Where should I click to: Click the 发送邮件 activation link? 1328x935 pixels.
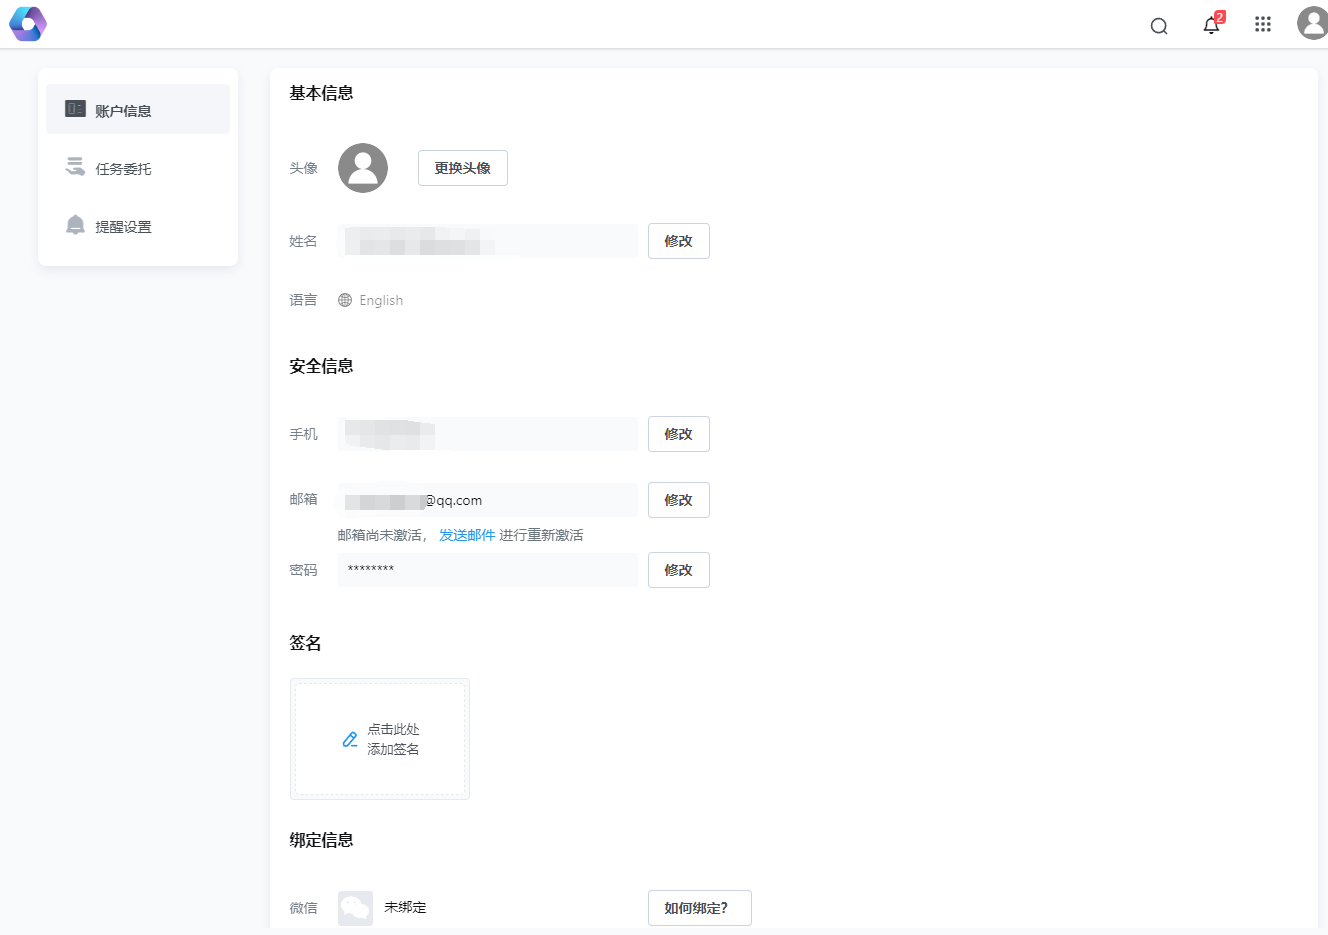(x=465, y=534)
